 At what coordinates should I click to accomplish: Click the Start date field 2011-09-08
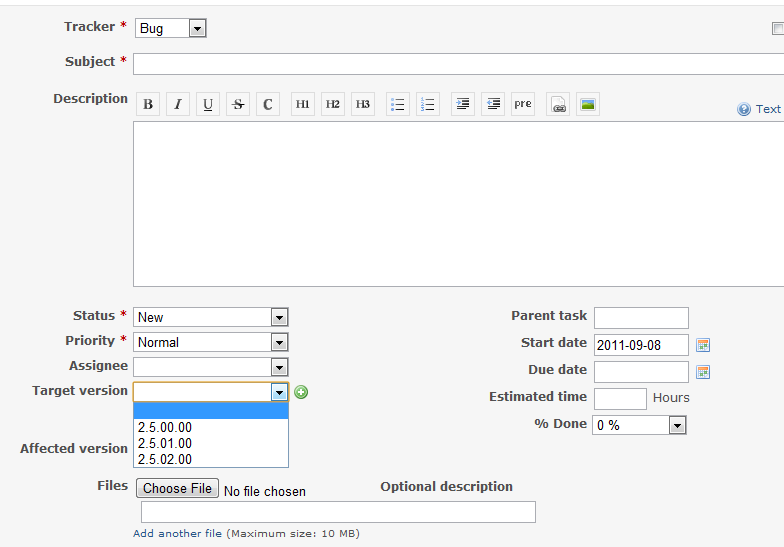coord(642,345)
